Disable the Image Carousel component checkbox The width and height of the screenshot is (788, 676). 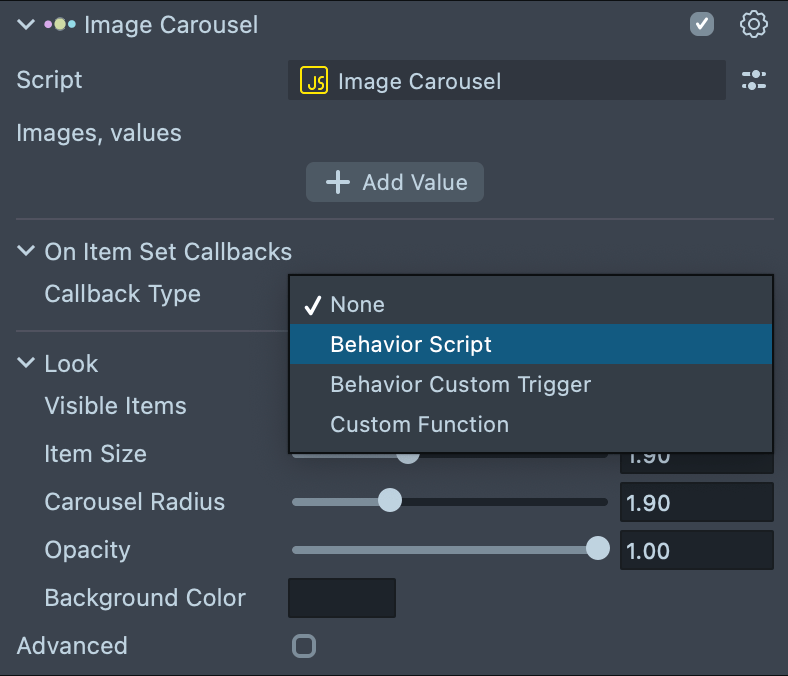(702, 24)
